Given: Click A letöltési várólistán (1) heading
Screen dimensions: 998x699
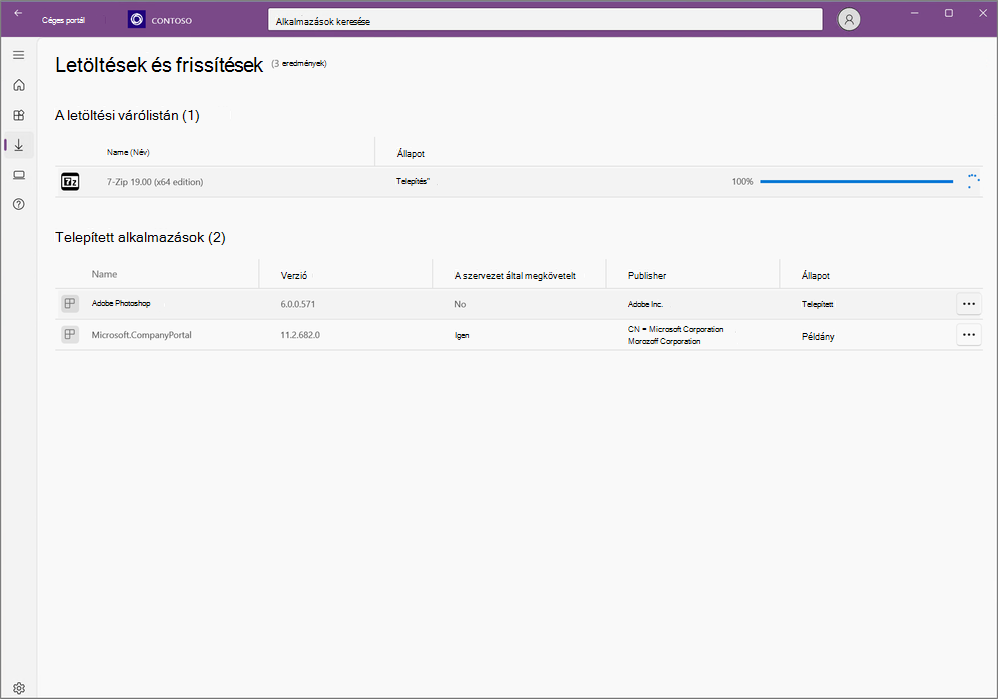Looking at the screenshot, I should (x=127, y=115).
